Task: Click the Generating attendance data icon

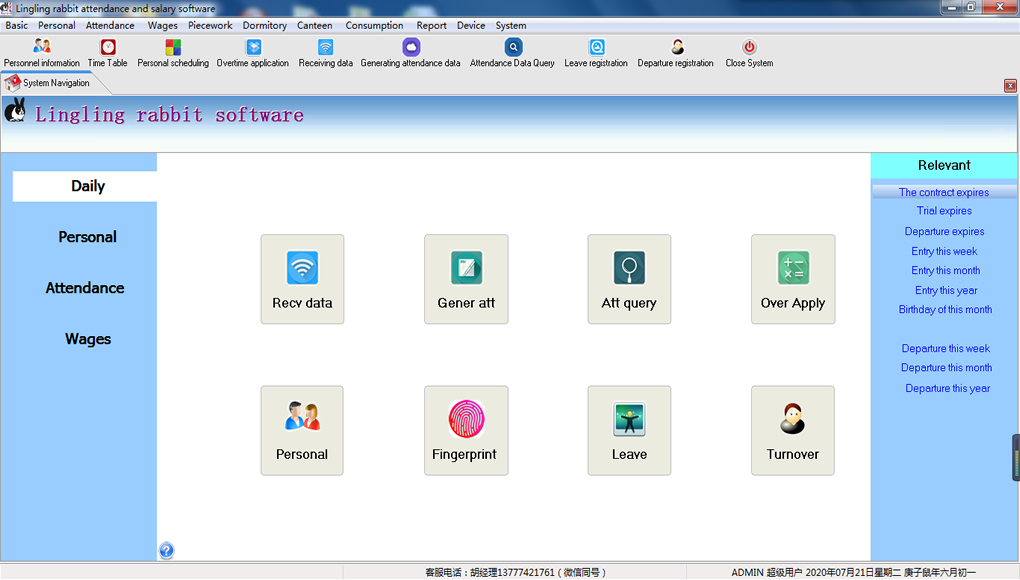Action: [410, 53]
